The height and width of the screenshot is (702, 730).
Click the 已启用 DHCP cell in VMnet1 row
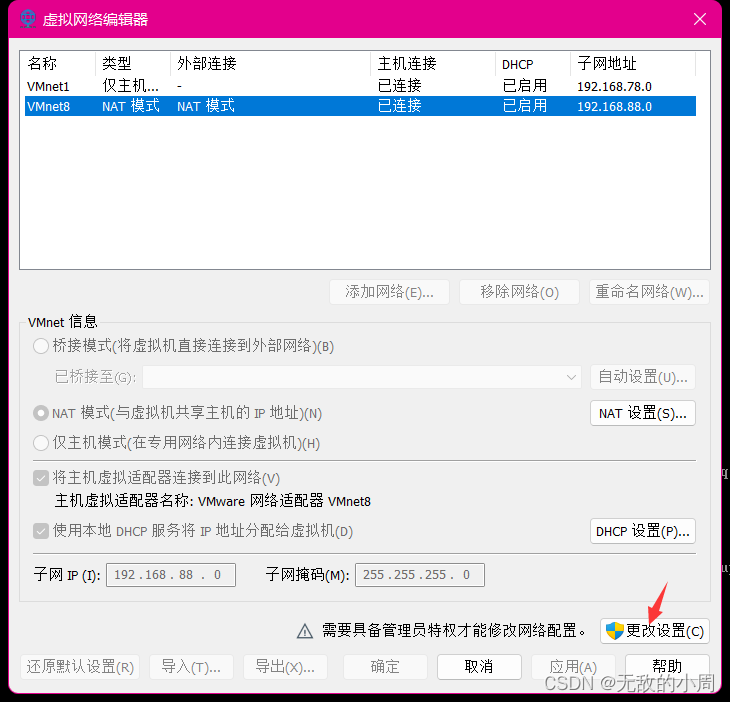pyautogui.click(x=525, y=86)
